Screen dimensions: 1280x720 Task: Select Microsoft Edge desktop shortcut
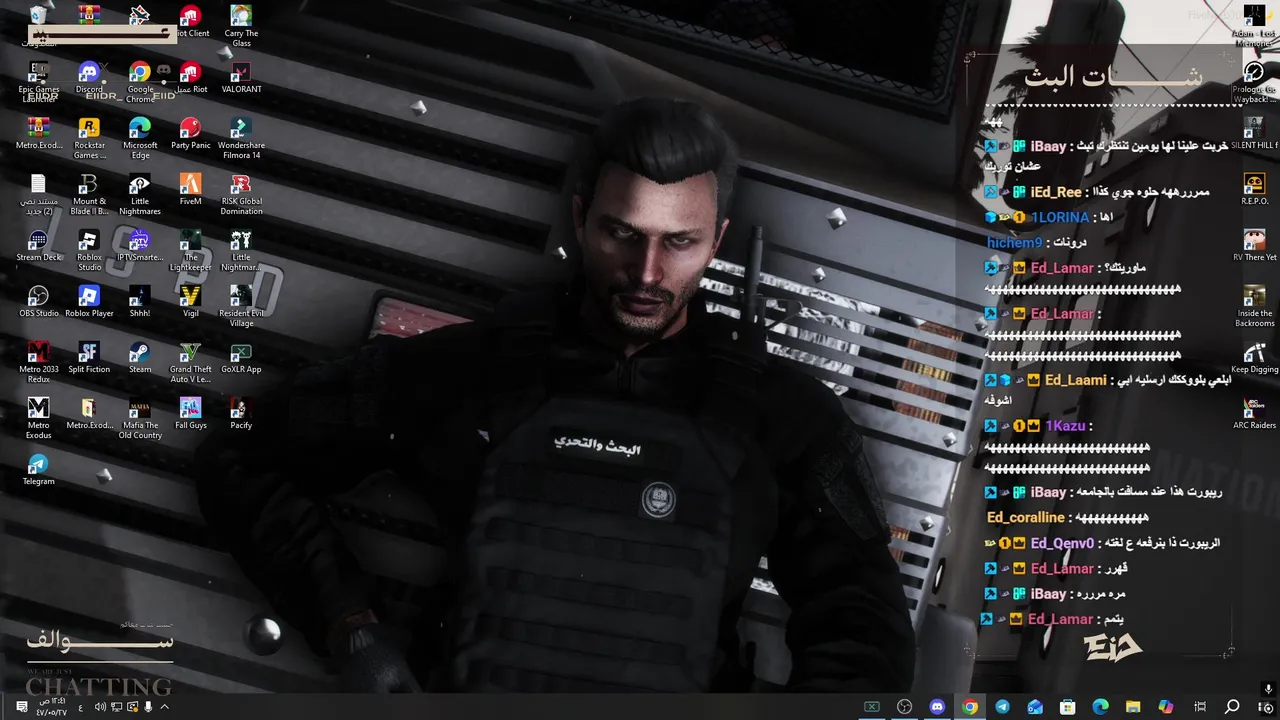pos(140,138)
